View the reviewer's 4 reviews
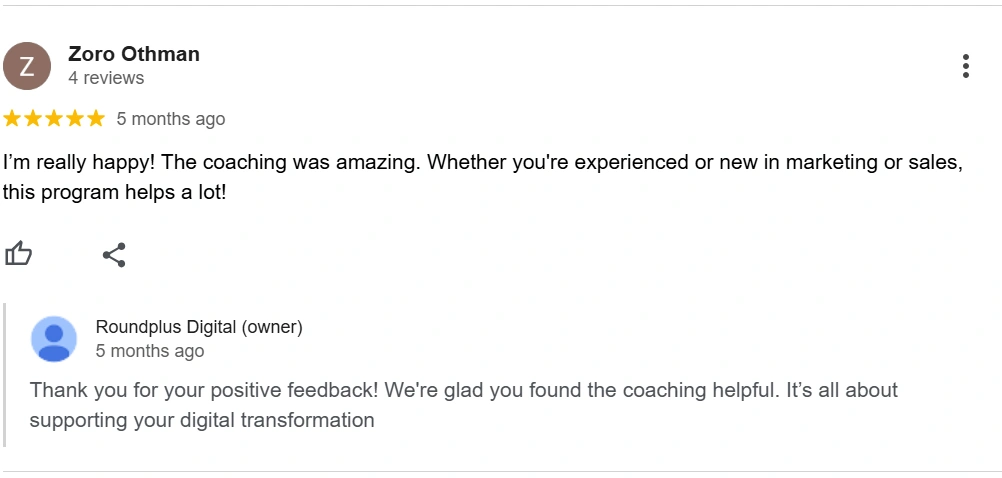 click(106, 78)
